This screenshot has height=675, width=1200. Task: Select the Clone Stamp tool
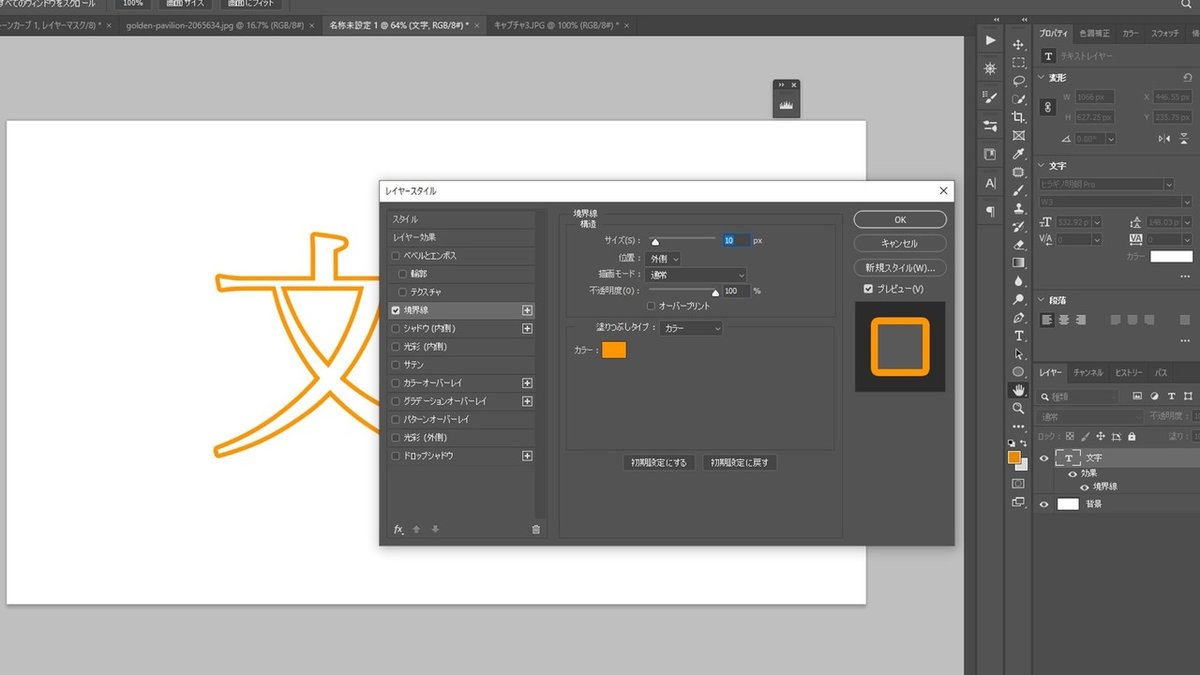1018,208
